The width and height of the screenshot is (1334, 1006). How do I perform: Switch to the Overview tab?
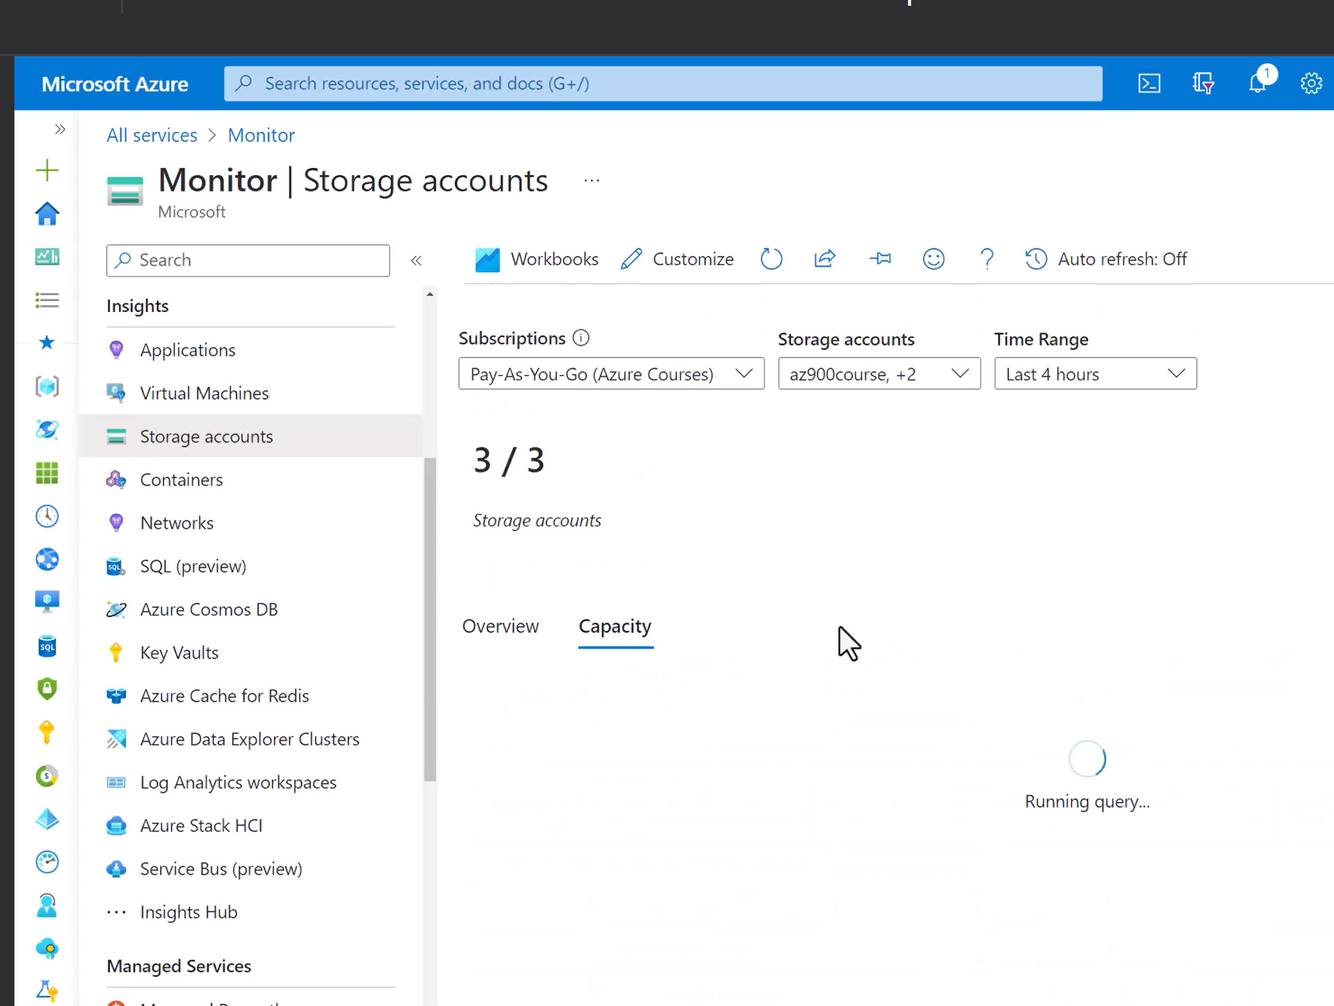point(500,626)
